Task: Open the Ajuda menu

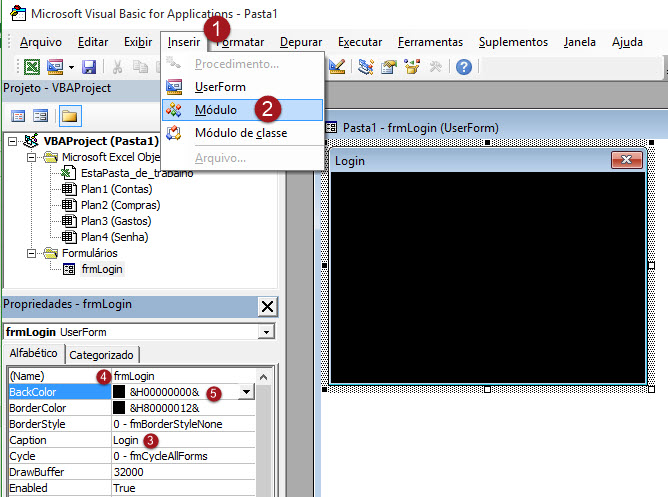Action: click(x=627, y=42)
